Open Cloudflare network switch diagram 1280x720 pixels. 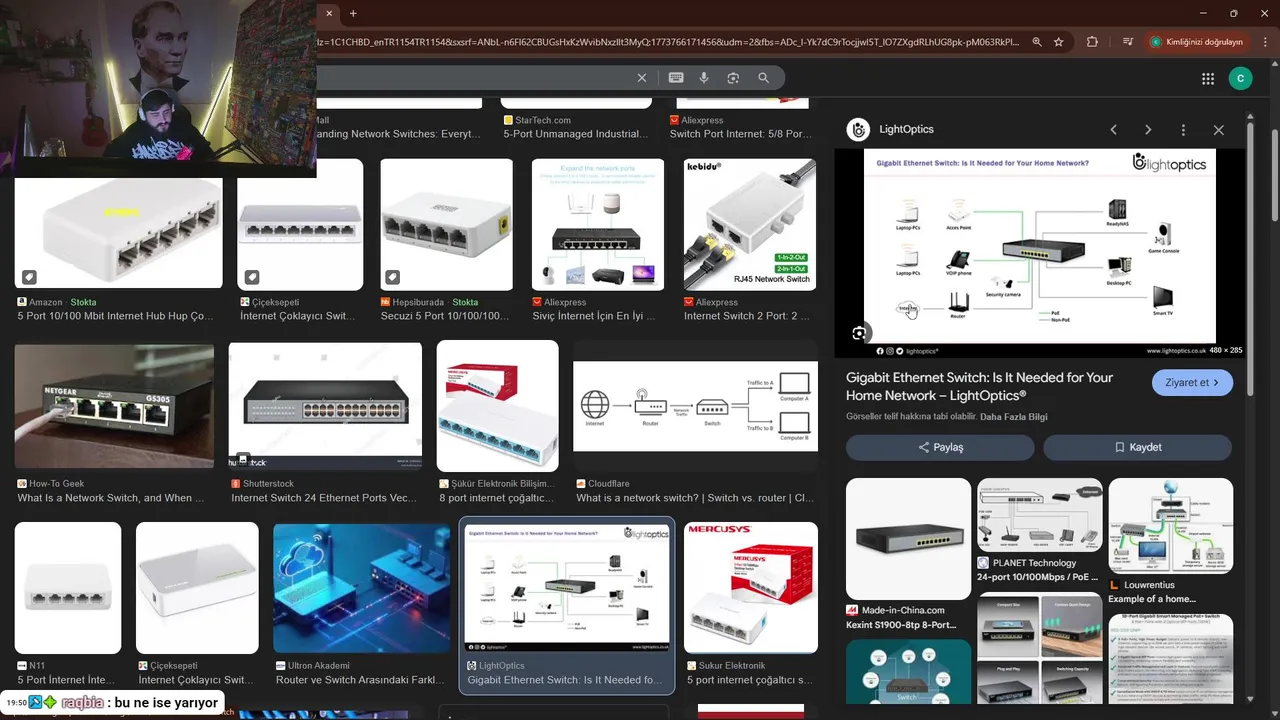pos(695,406)
